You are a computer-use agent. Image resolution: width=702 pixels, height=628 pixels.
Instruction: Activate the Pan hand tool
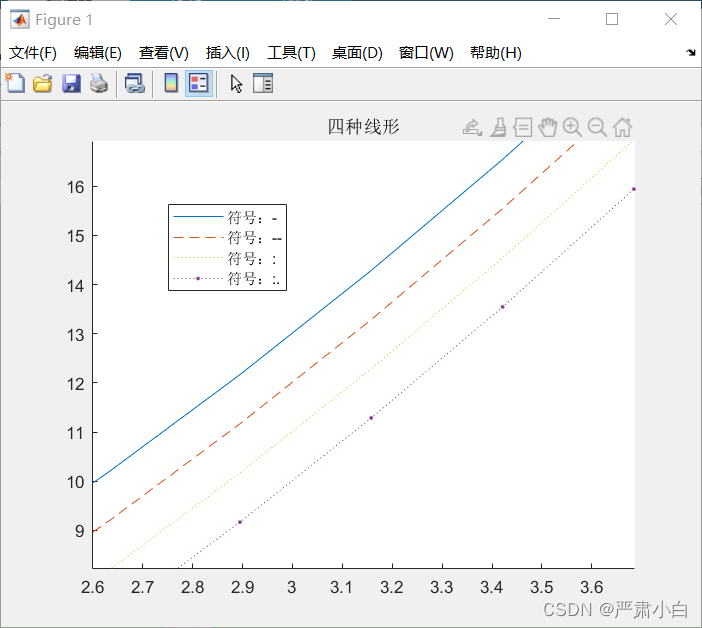[547, 128]
